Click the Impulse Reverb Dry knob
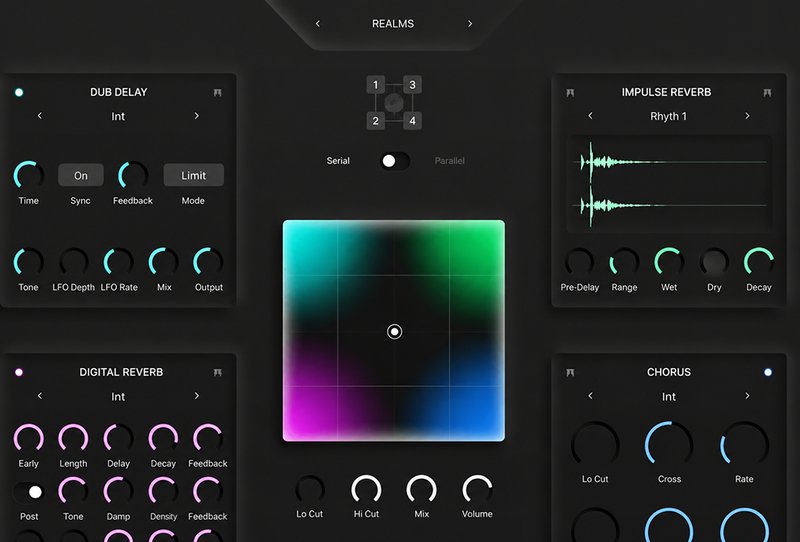 [x=714, y=262]
